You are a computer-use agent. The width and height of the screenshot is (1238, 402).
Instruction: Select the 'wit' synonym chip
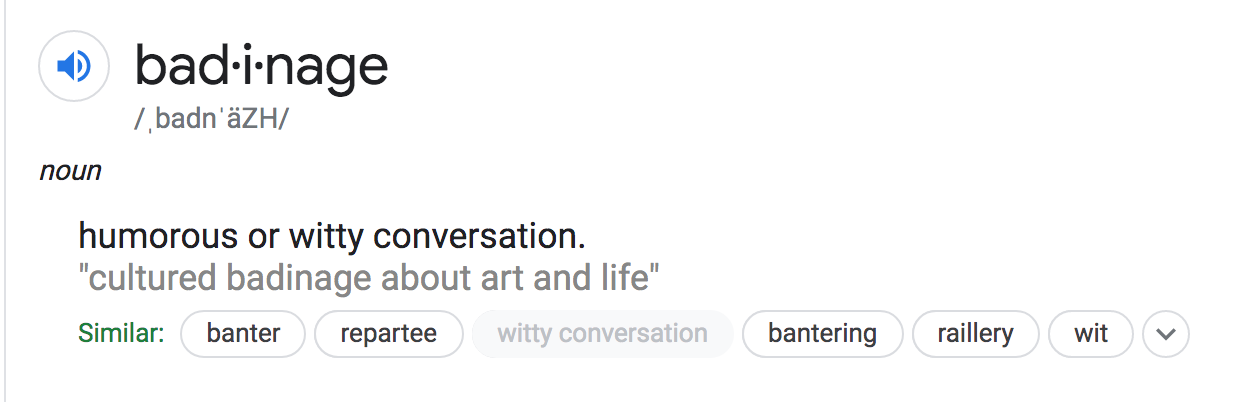(1090, 334)
